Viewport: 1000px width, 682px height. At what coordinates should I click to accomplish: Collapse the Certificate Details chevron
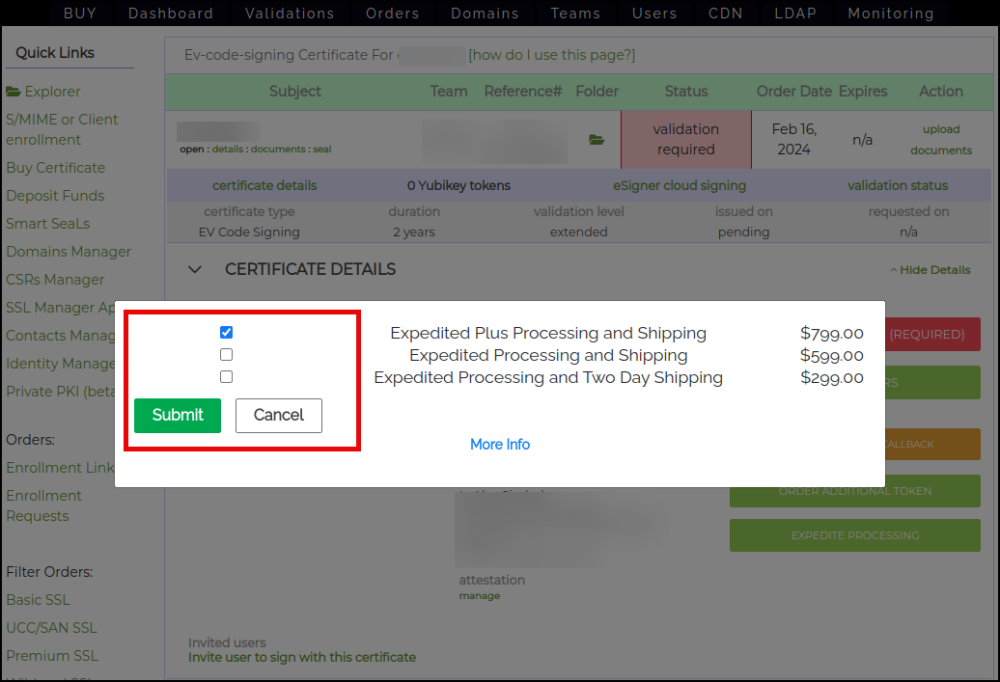pos(196,270)
